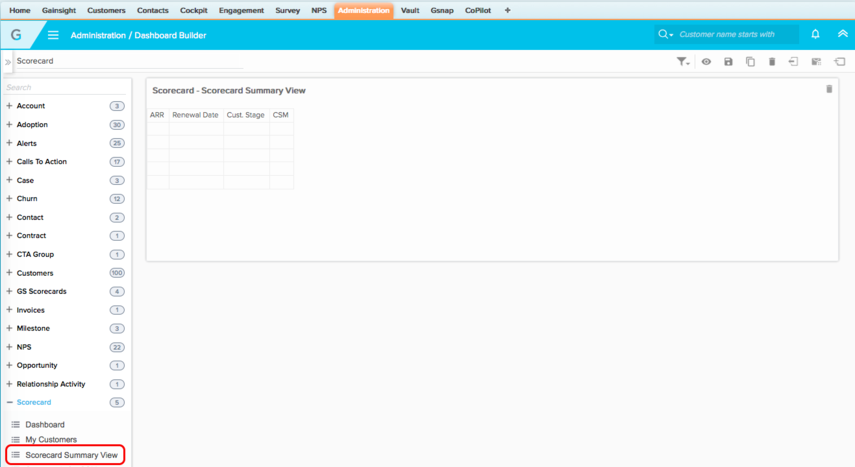Switch to the Customers tab in top bar
The image size is (855, 467).
click(x=106, y=10)
